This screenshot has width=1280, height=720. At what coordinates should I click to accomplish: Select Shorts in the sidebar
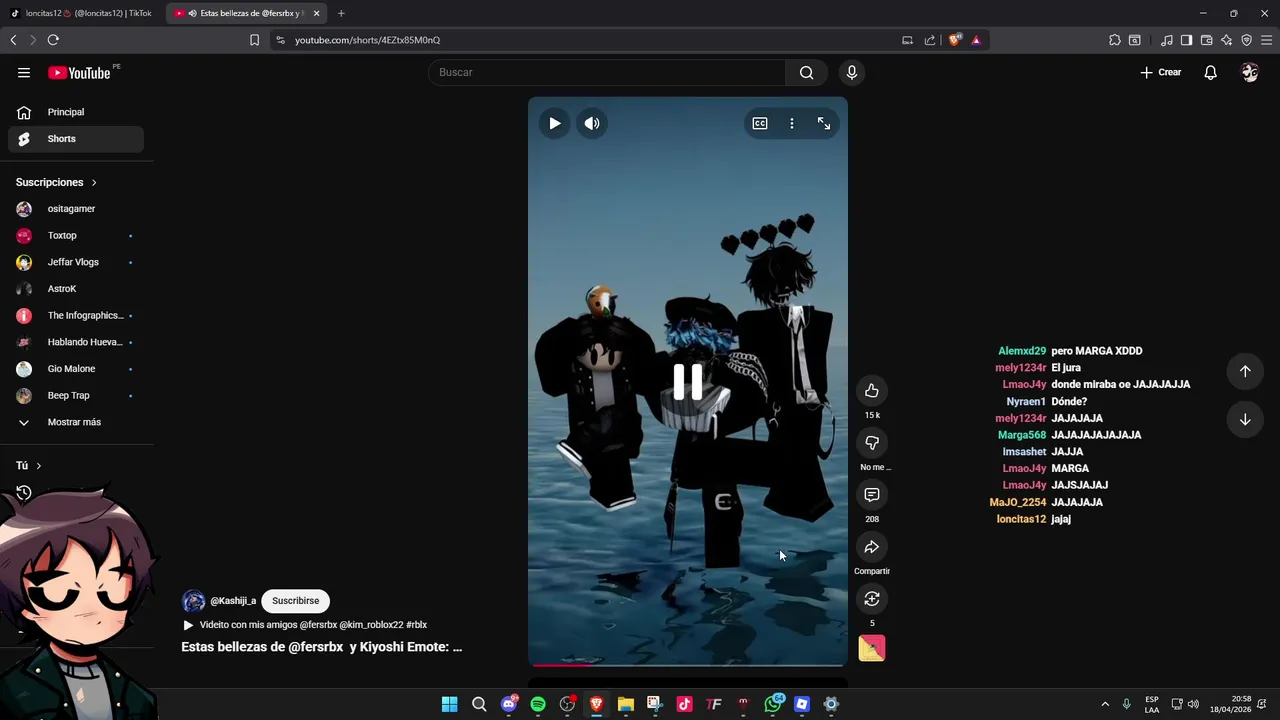(76, 139)
